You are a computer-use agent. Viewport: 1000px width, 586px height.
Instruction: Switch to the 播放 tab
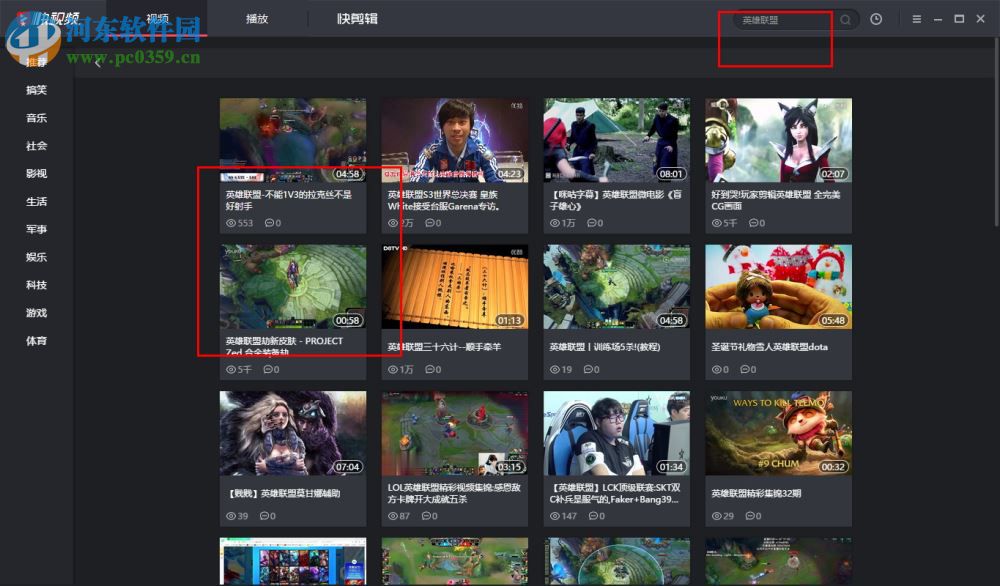pos(257,18)
